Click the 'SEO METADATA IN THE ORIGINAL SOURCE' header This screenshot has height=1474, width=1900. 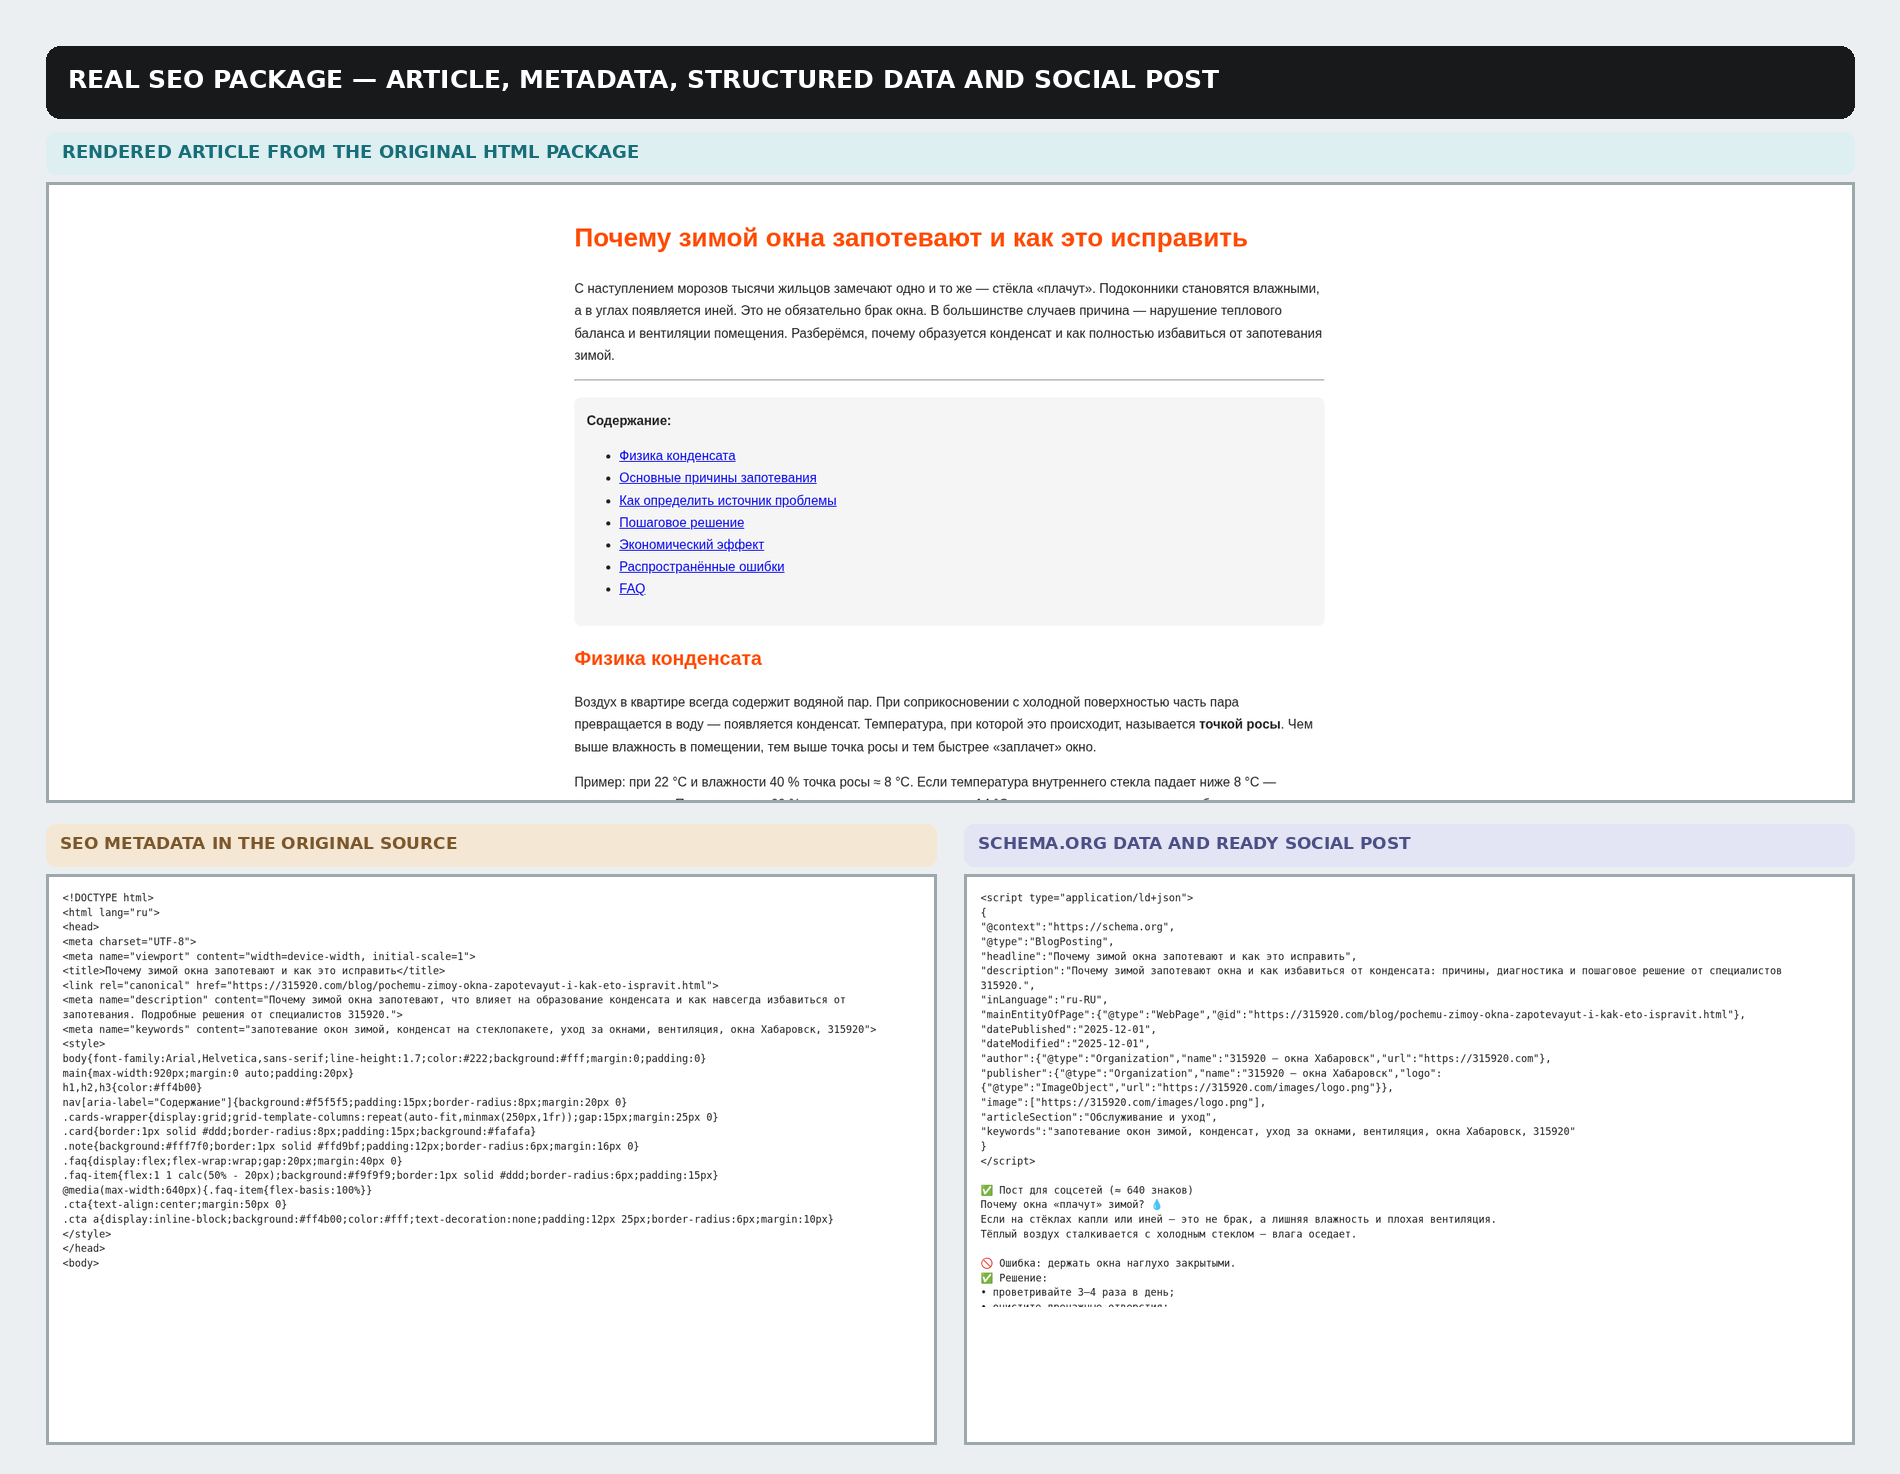[x=258, y=843]
